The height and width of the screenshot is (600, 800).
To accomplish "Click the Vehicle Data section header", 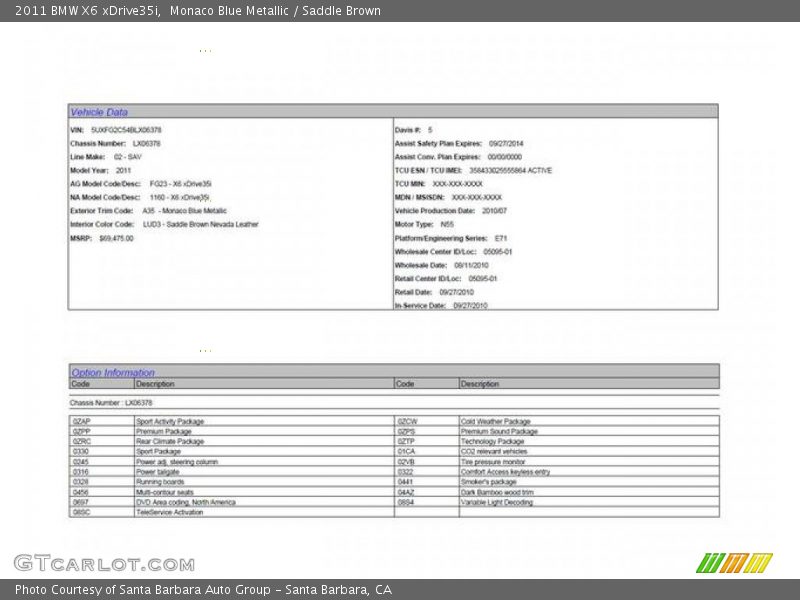I will (99, 112).
